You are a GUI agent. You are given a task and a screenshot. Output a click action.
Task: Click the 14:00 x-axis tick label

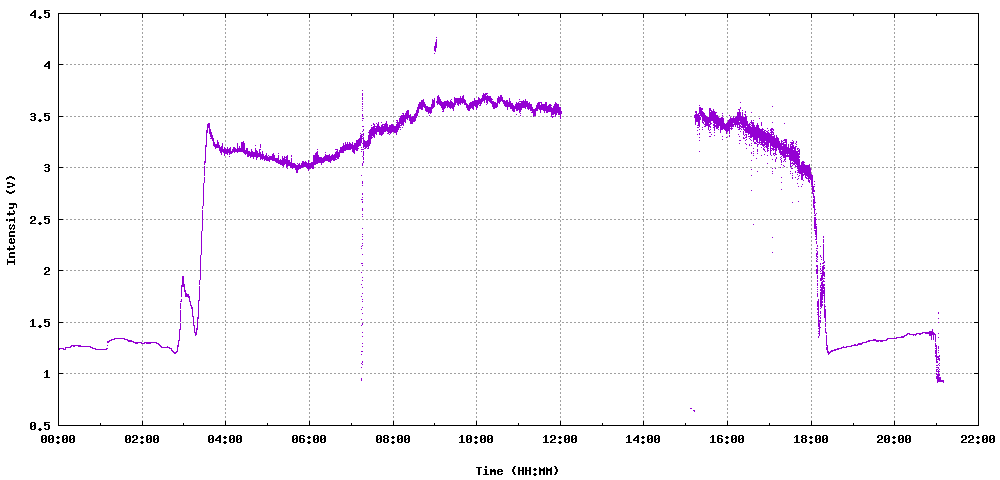643,439
